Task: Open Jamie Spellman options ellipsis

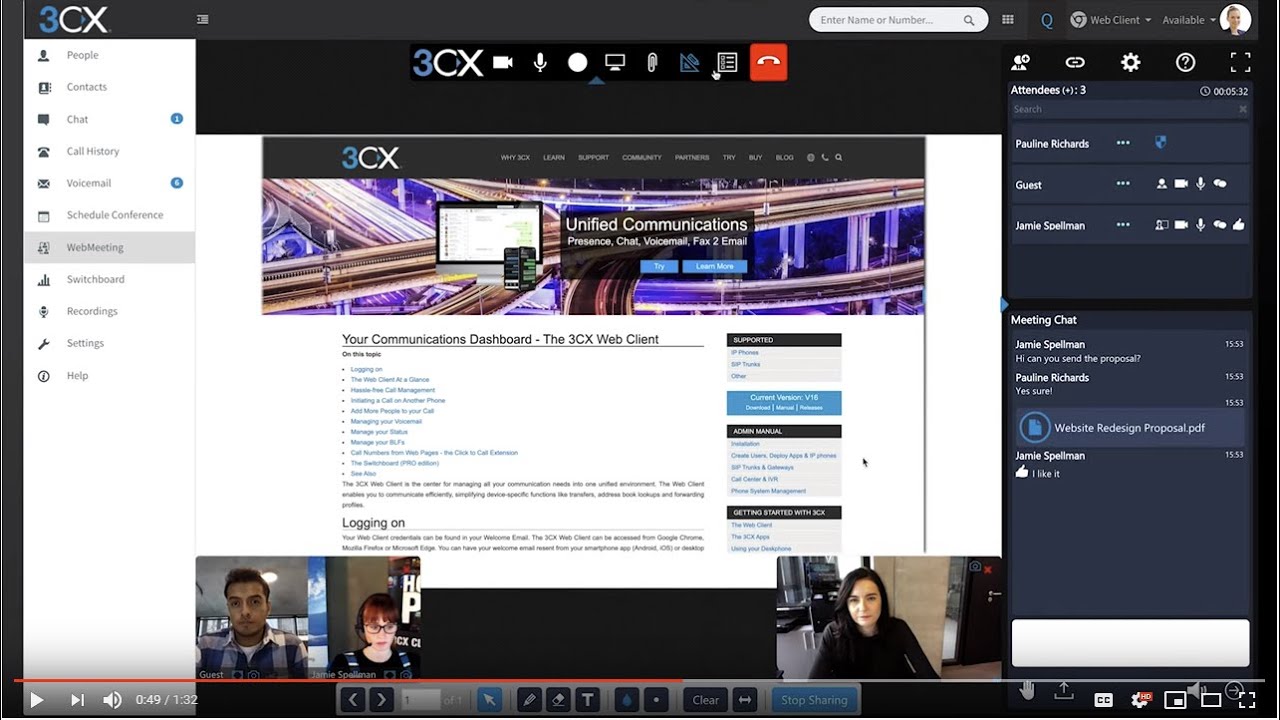Action: (x=1123, y=225)
